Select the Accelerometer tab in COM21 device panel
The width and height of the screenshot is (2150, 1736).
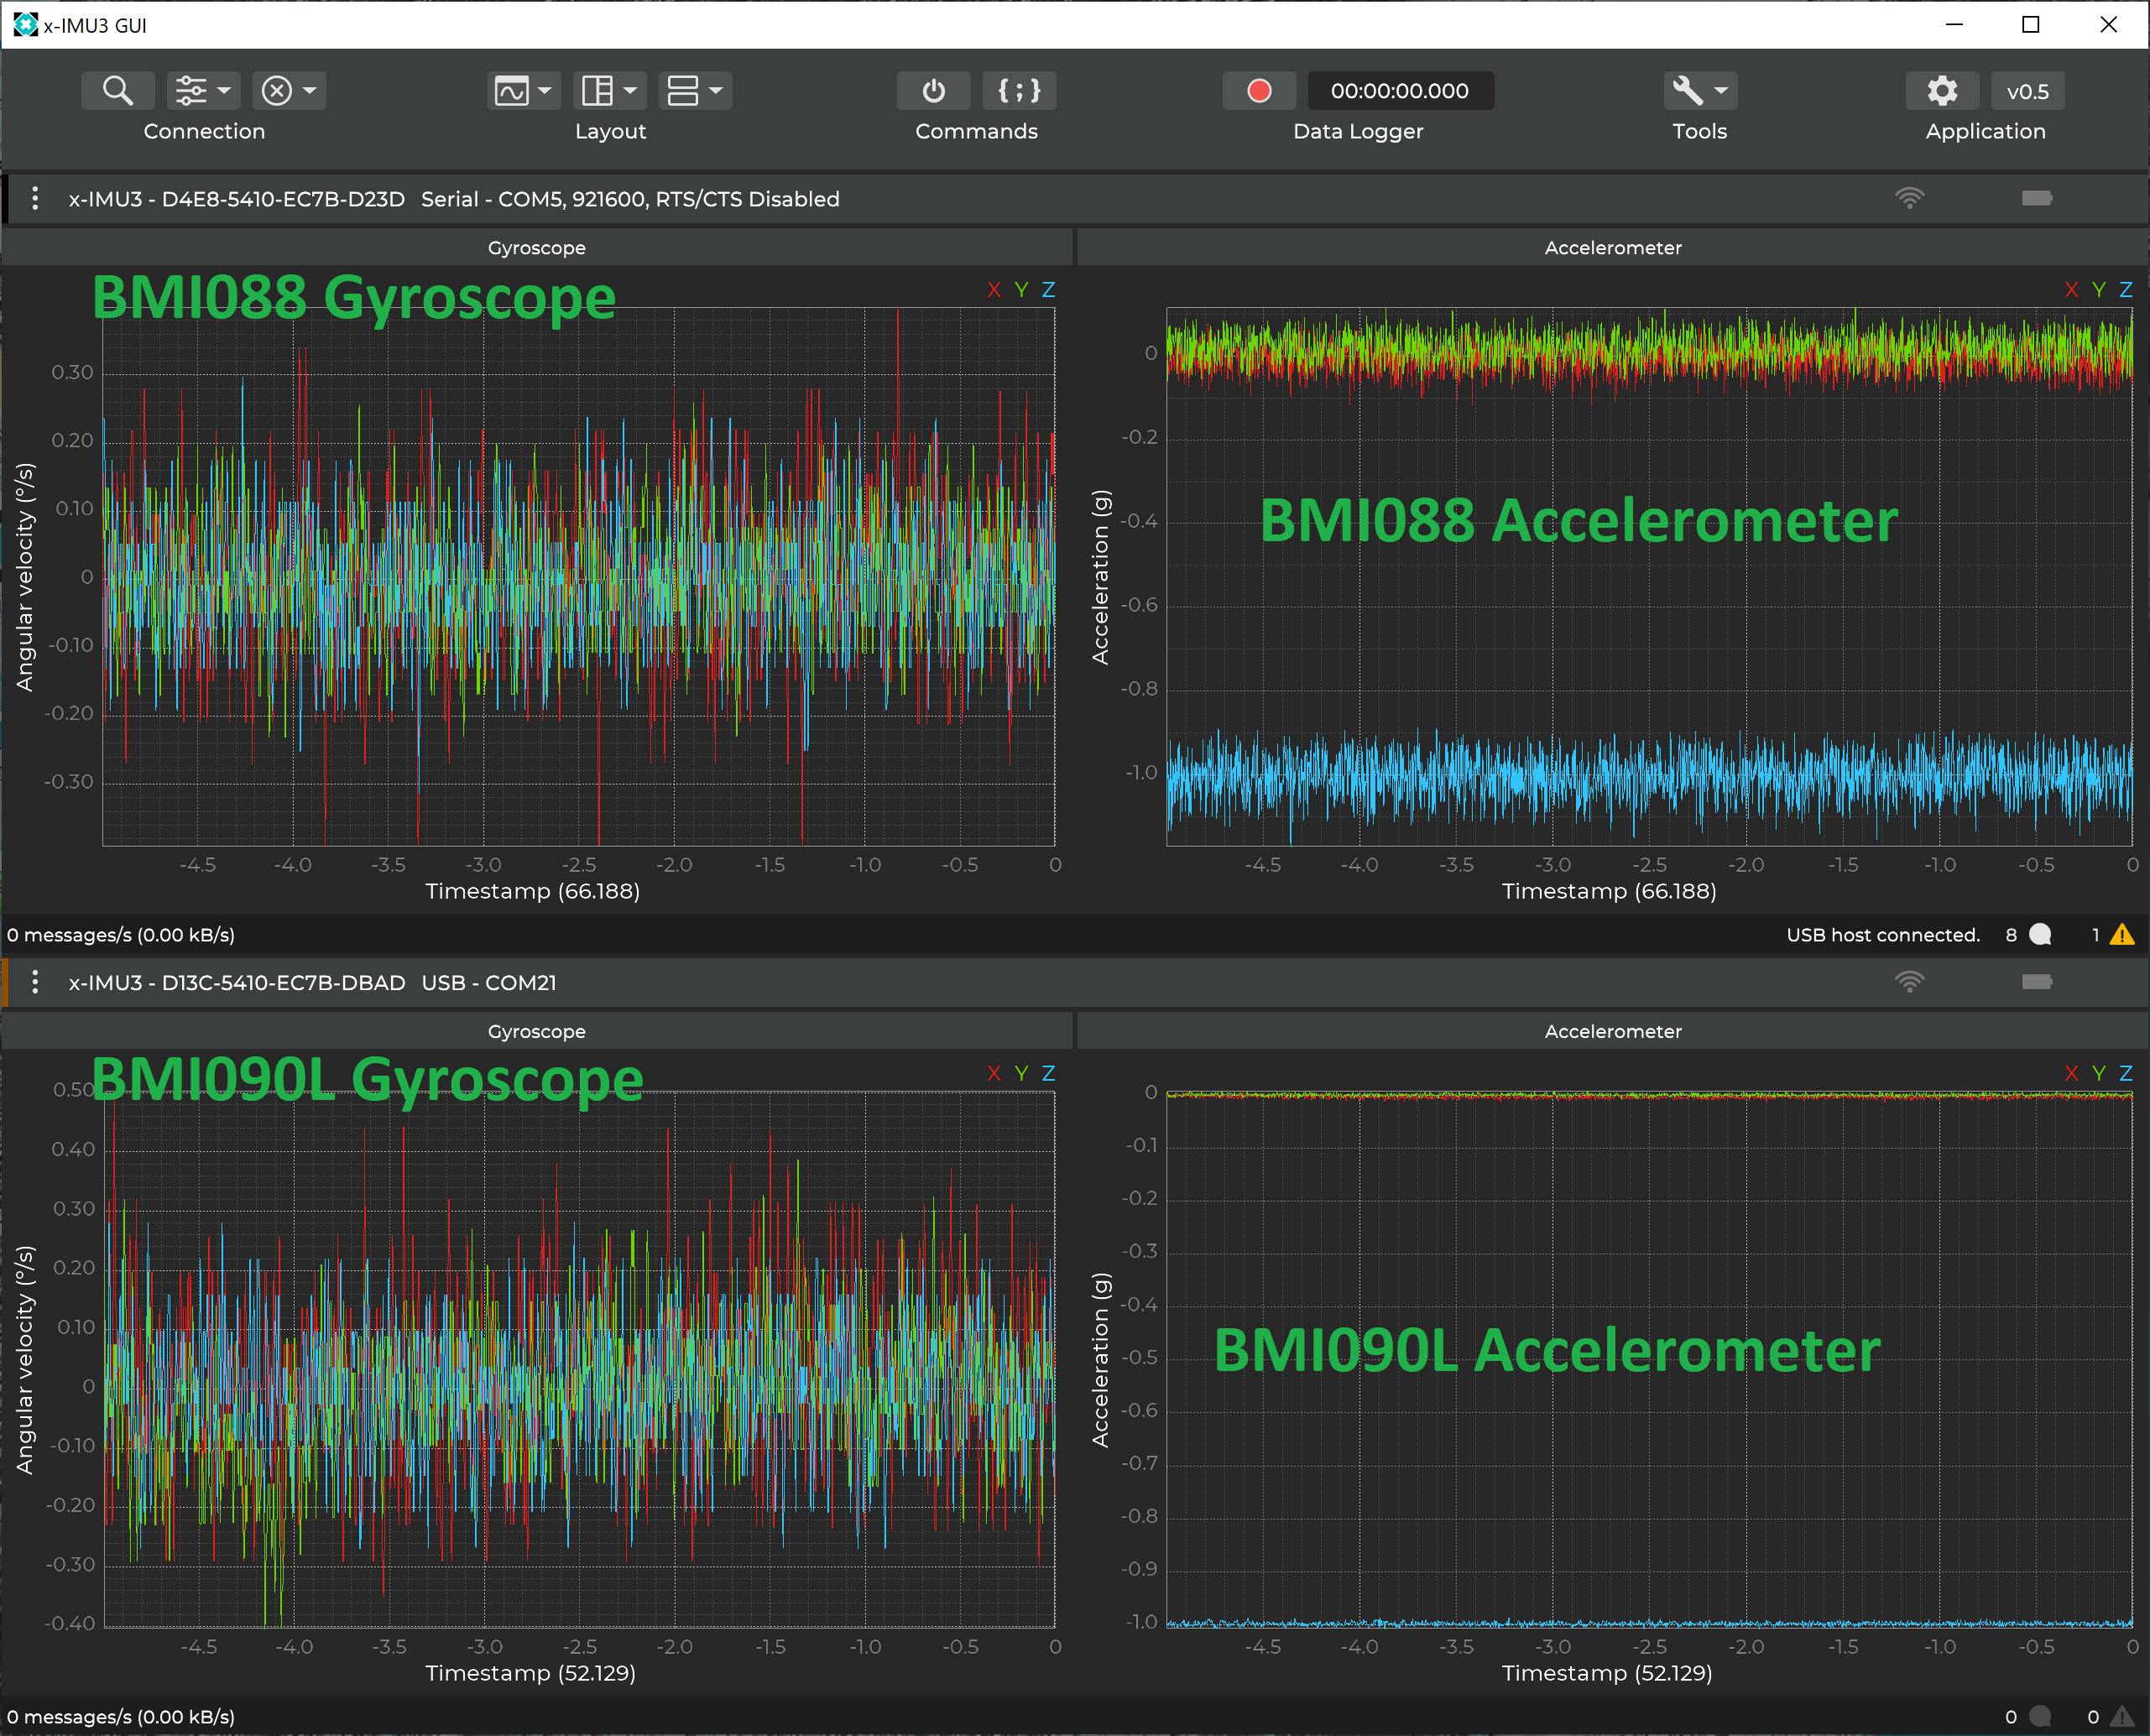tap(1613, 1031)
